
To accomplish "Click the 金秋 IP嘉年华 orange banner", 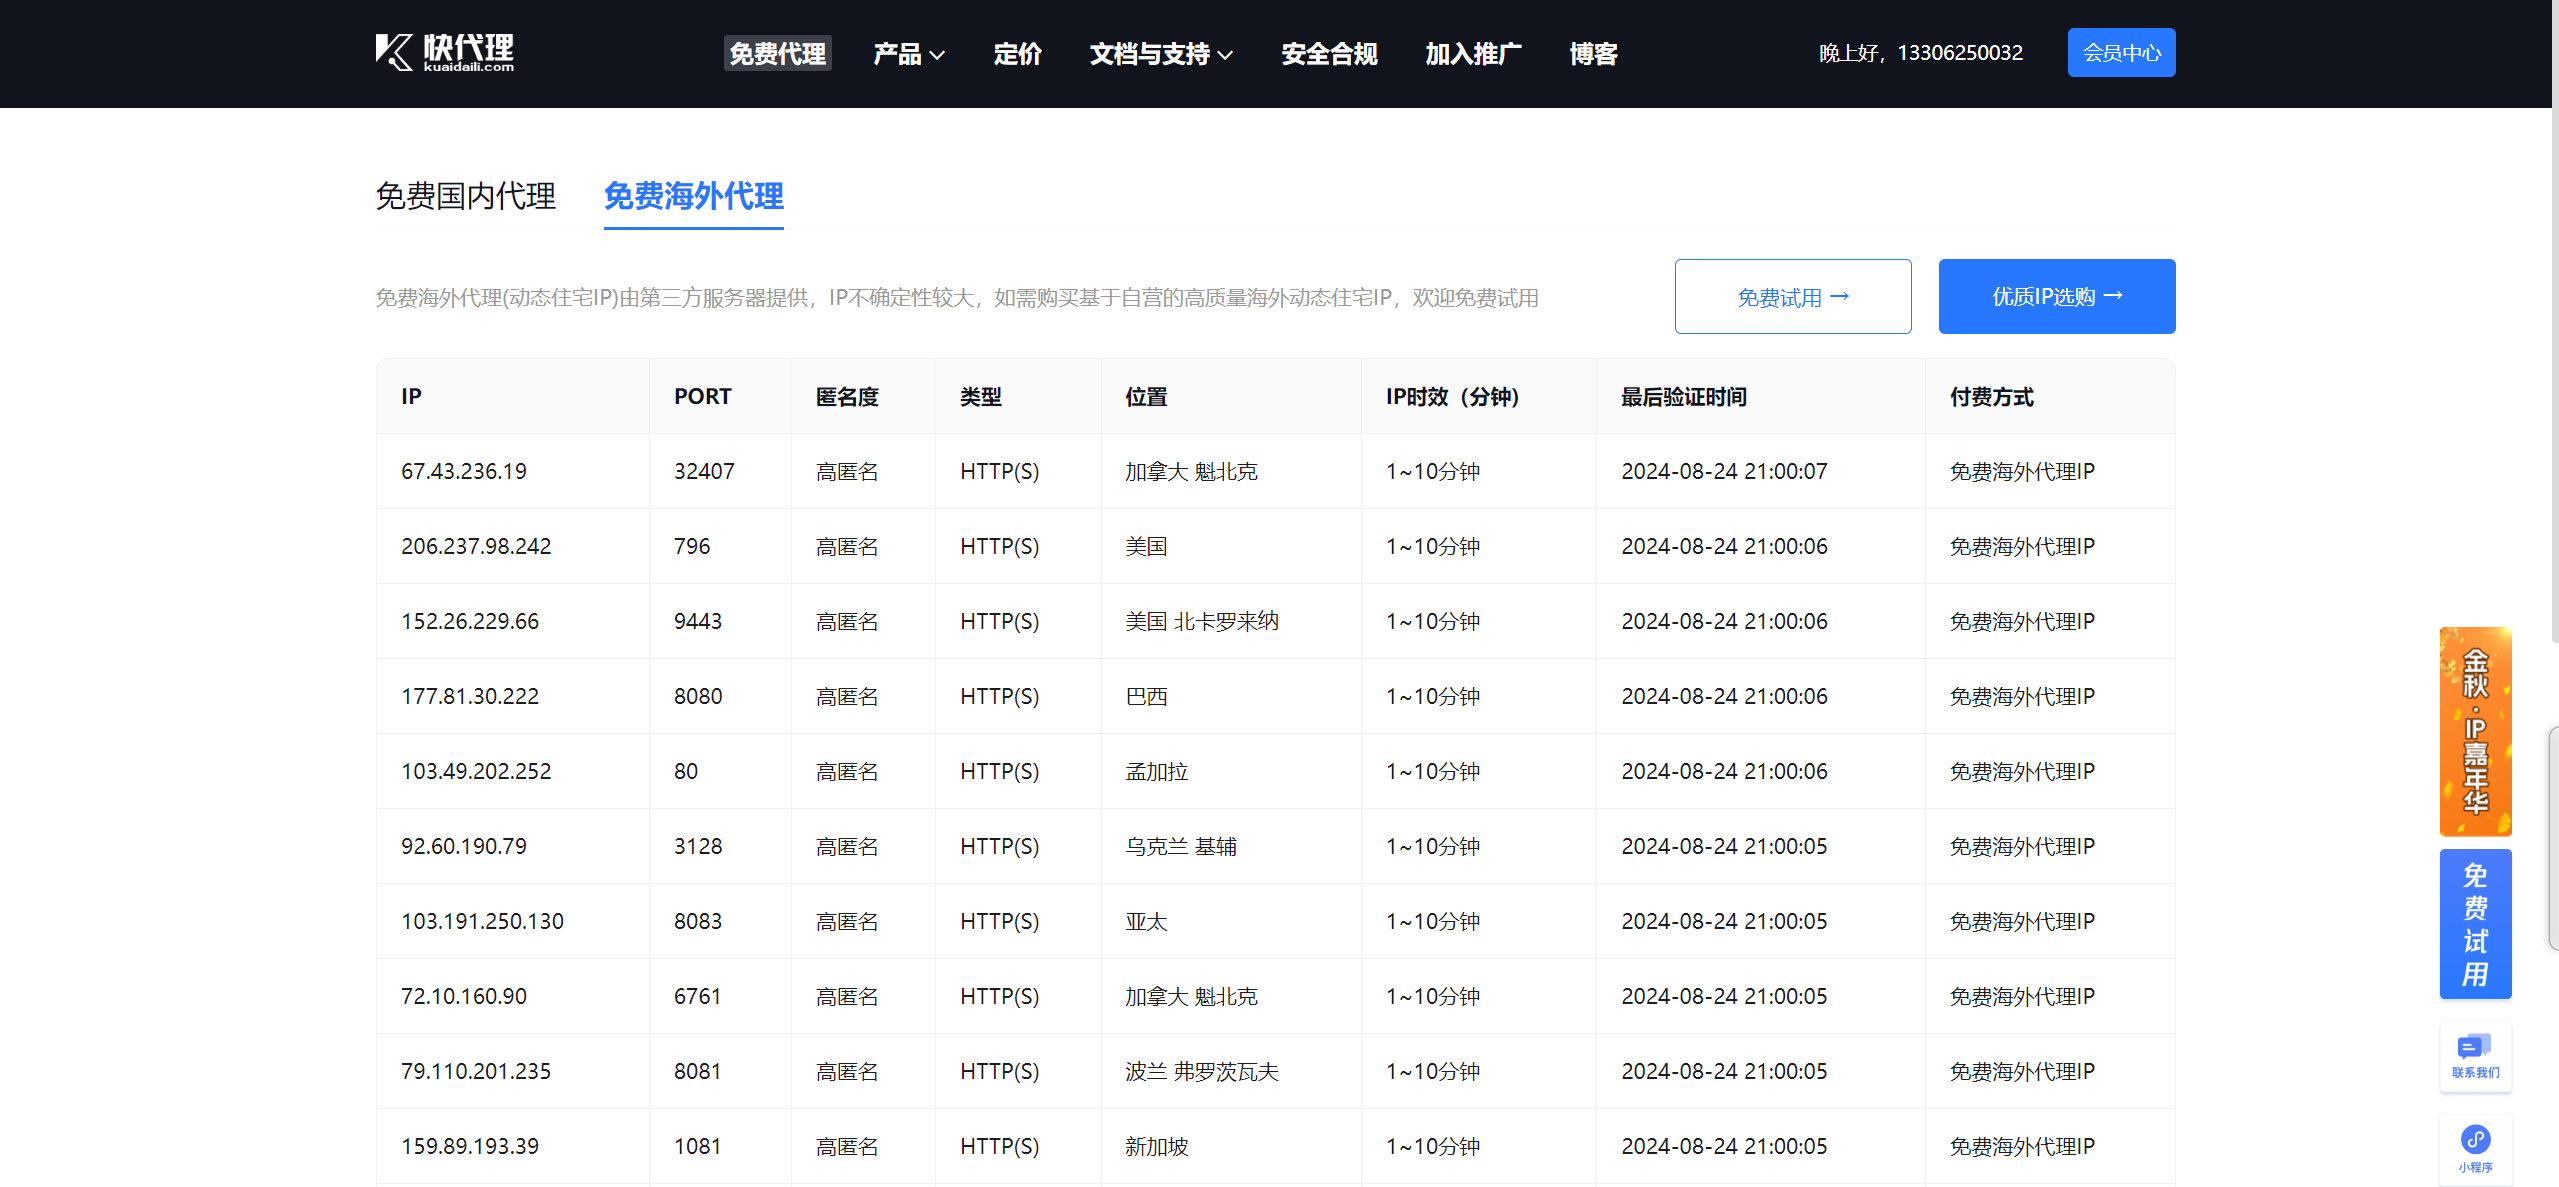I will tap(2475, 731).
